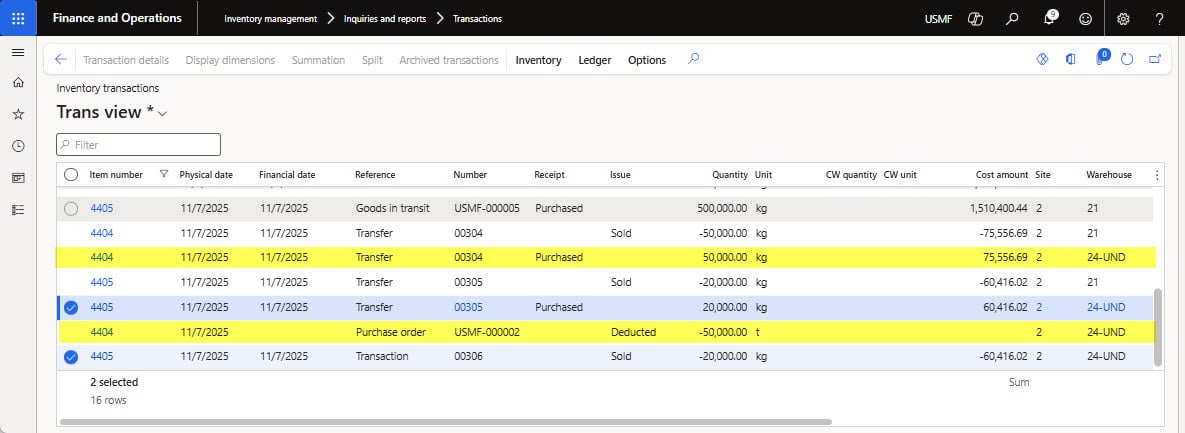1185x433 pixels.
Task: Open Copilot icon in top bar
Action: click(975, 19)
